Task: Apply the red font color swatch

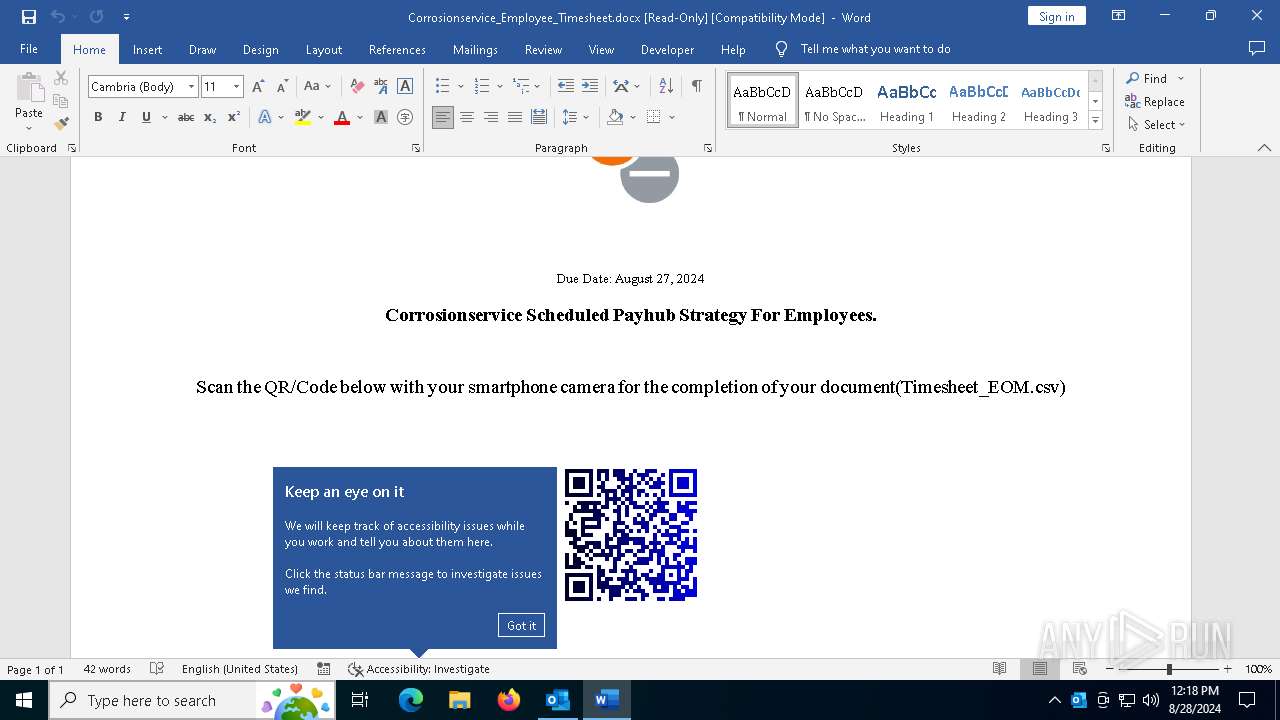Action: (342, 117)
